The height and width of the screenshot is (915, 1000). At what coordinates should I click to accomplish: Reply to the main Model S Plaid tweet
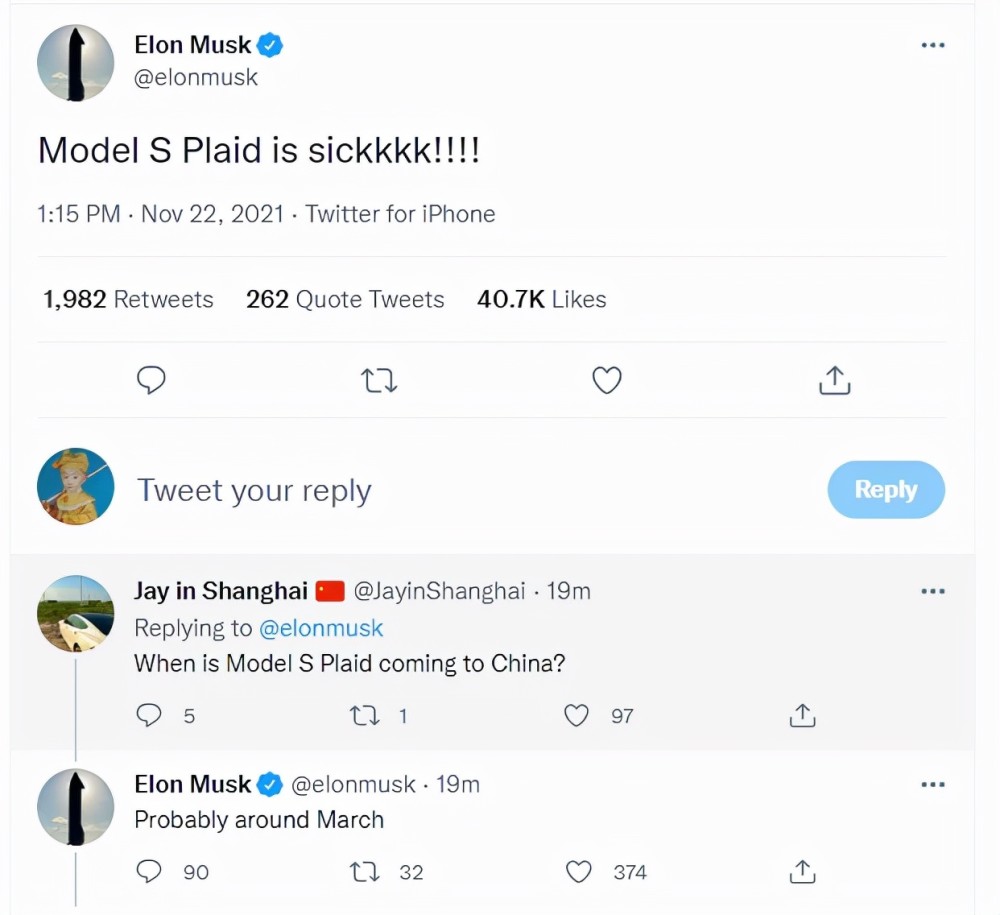click(150, 380)
